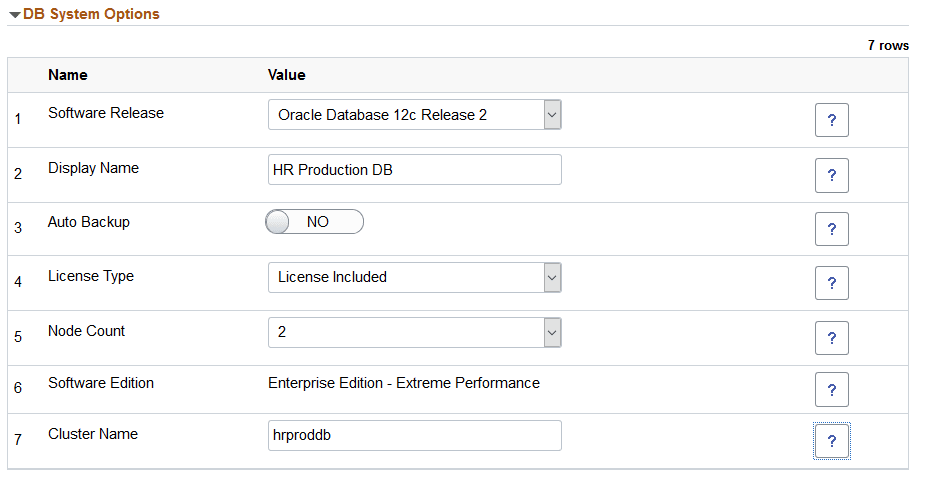
Task: Focus the Cluster Name input field
Action: click(414, 435)
